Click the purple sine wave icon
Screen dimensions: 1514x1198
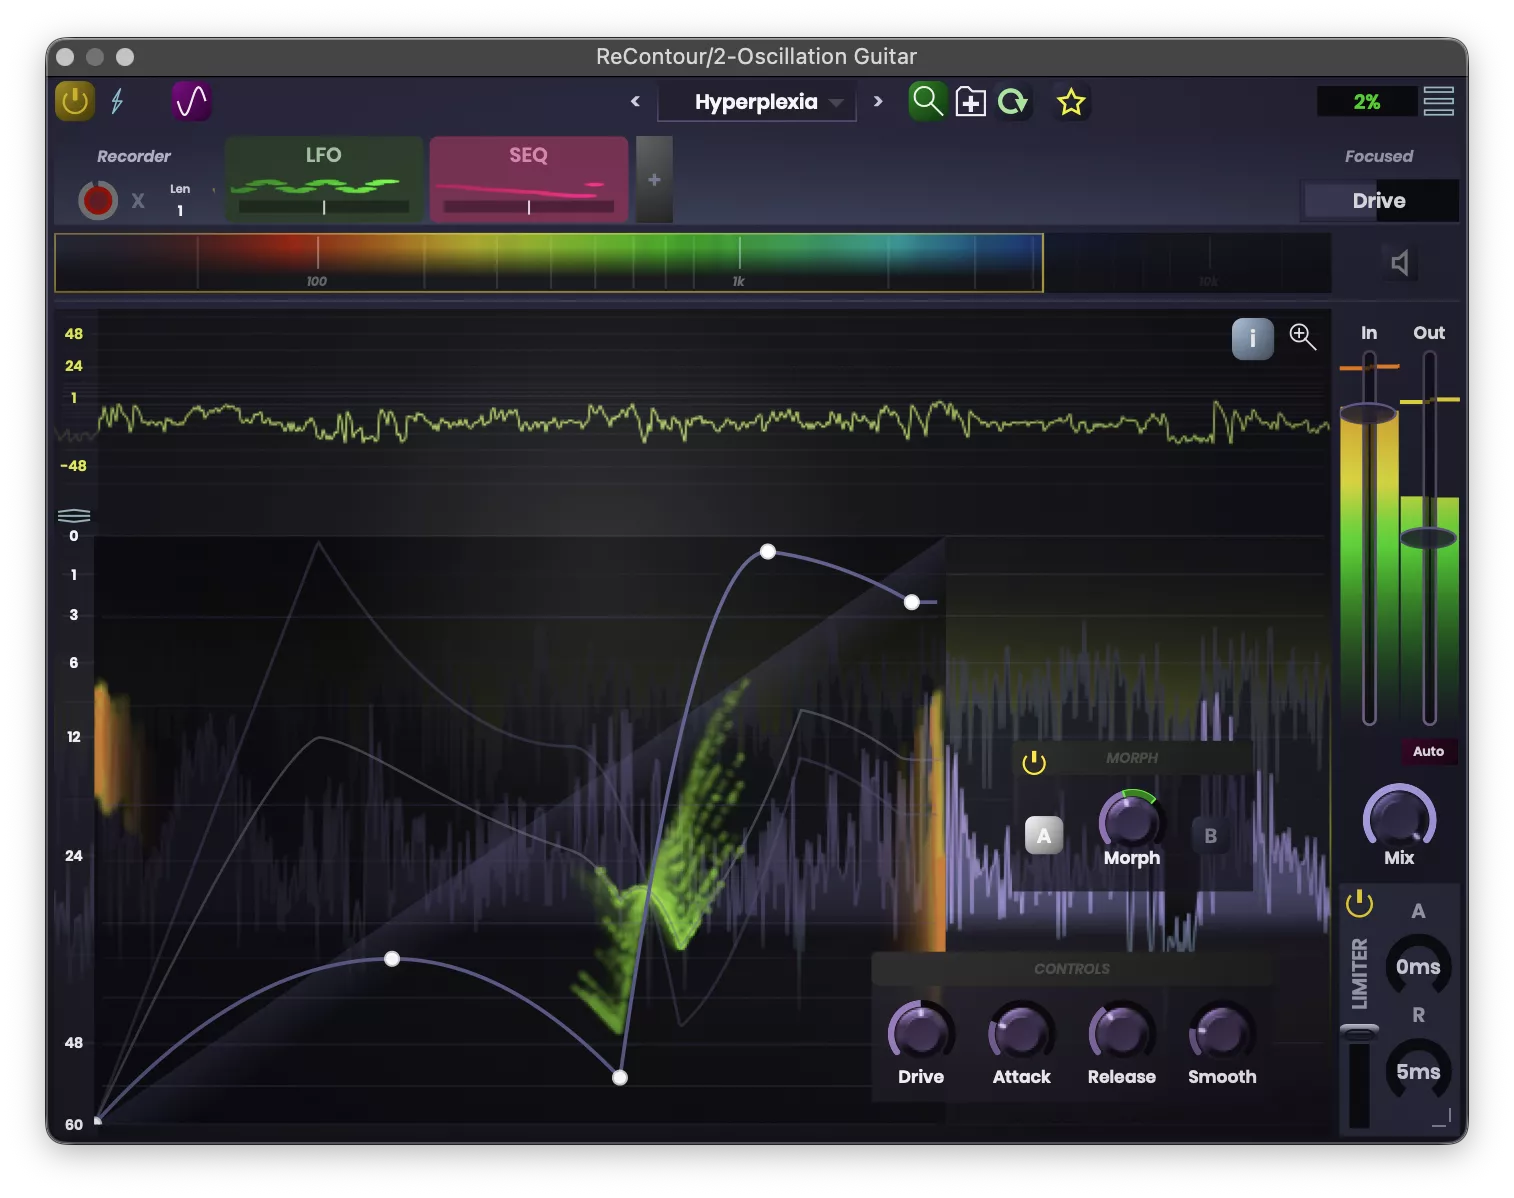click(191, 101)
